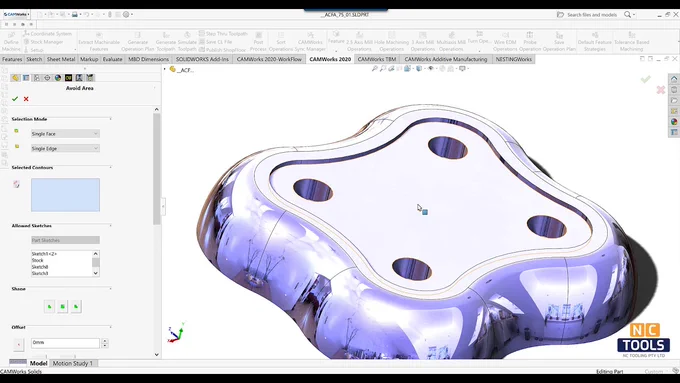Switch to Evaluate ribbon tab
680x383 pixels.
point(112,59)
